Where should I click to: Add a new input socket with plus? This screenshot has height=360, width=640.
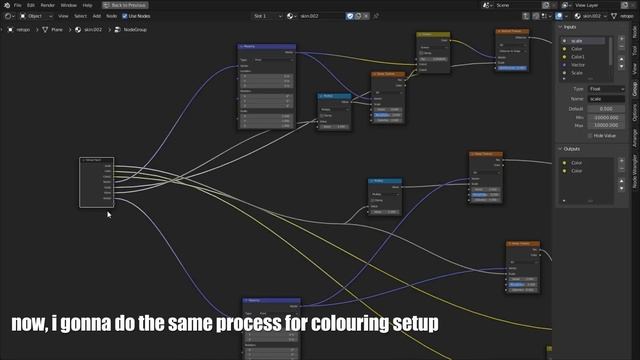click(621, 39)
